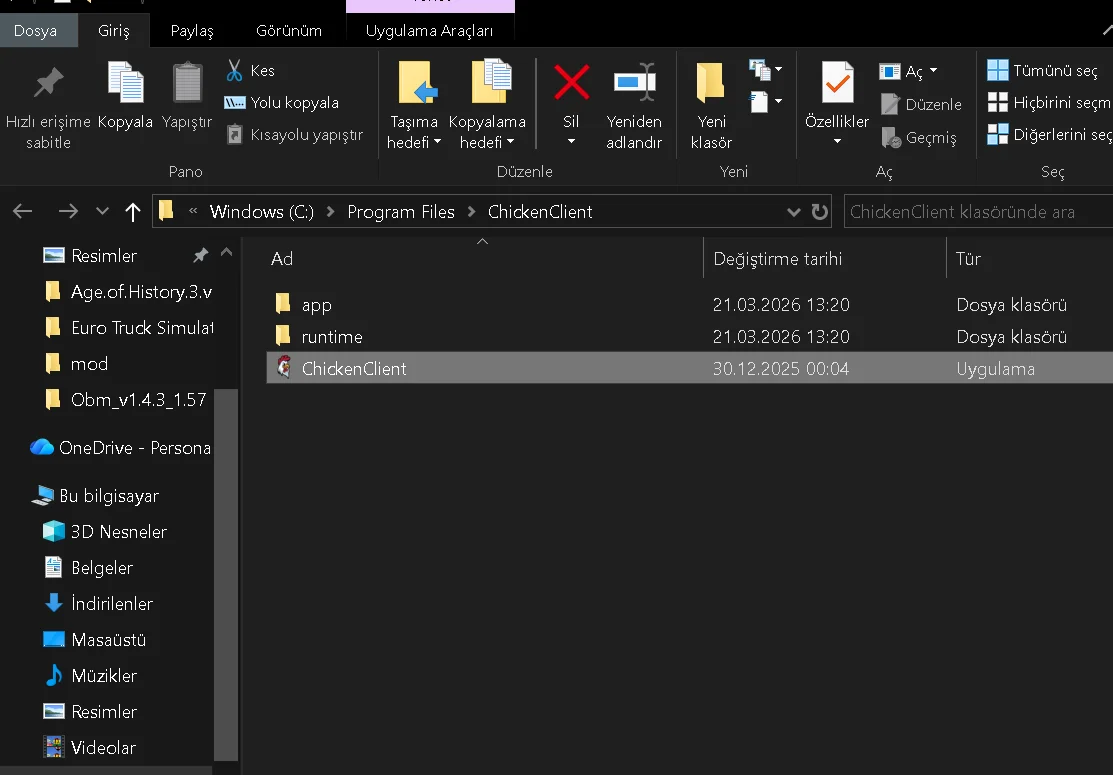Click Düzenle in Aç group

(x=921, y=104)
